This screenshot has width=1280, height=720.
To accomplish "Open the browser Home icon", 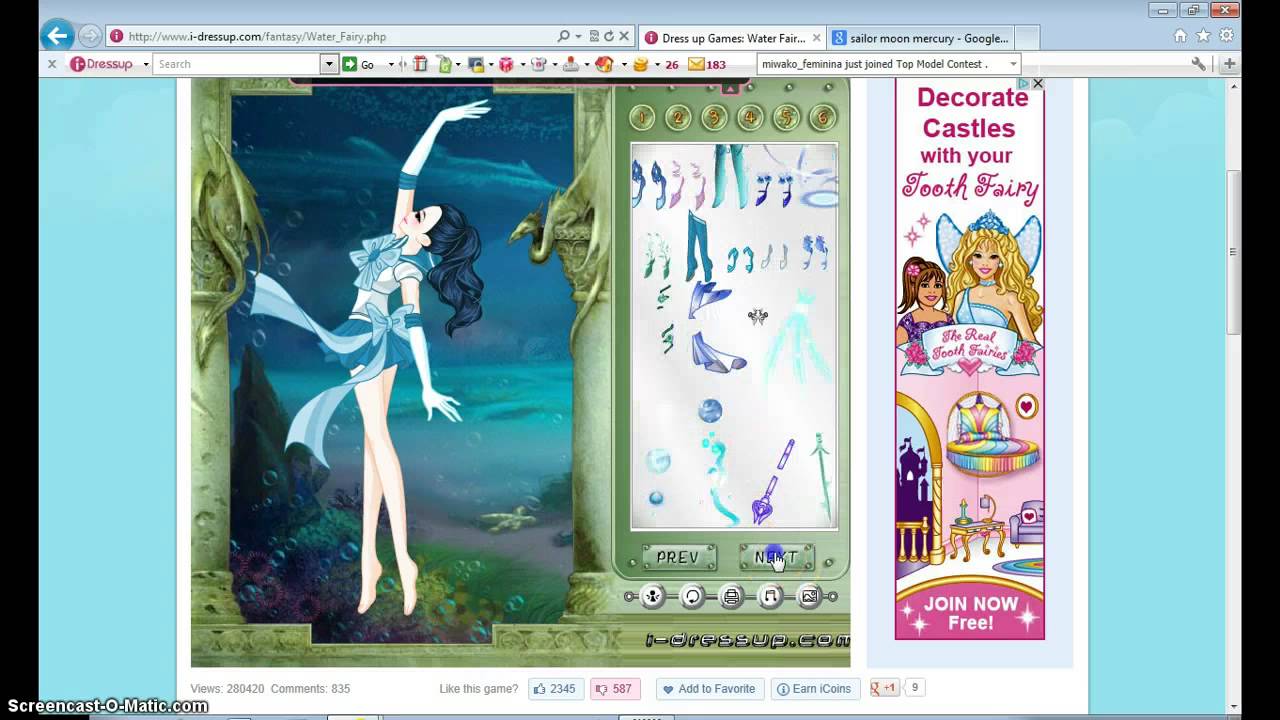I will [x=1180, y=36].
